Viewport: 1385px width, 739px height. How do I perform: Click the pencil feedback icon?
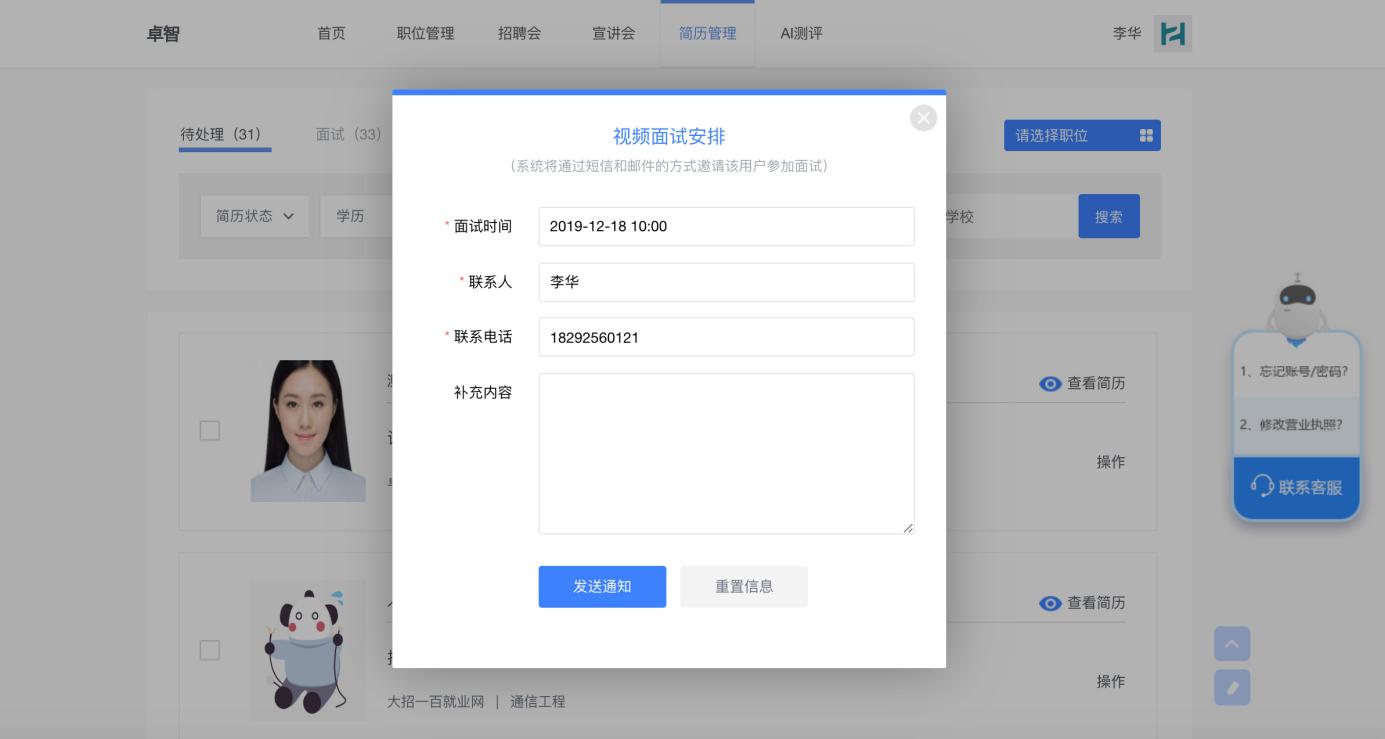click(x=1232, y=687)
